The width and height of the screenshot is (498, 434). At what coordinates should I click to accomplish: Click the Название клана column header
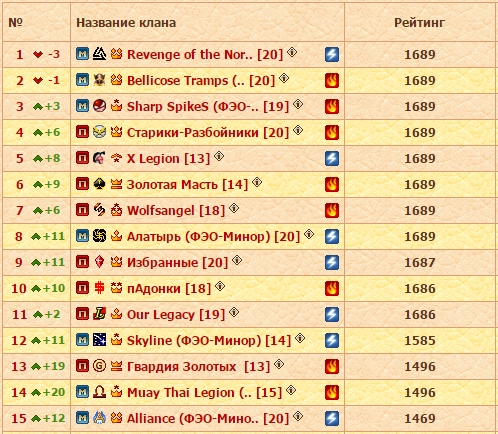(126, 23)
